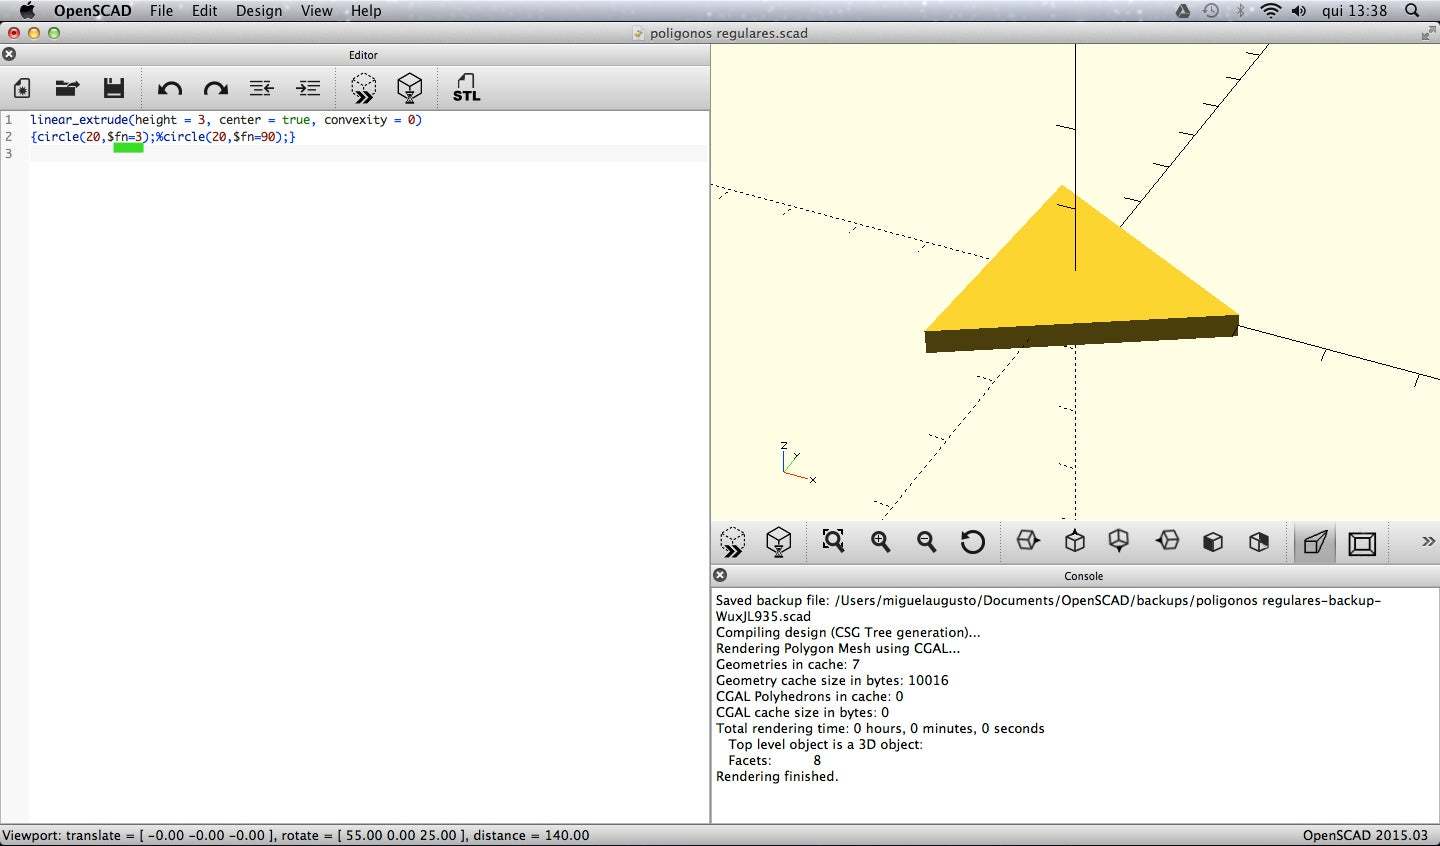
Task: Open the volume control menu
Action: tap(1299, 11)
